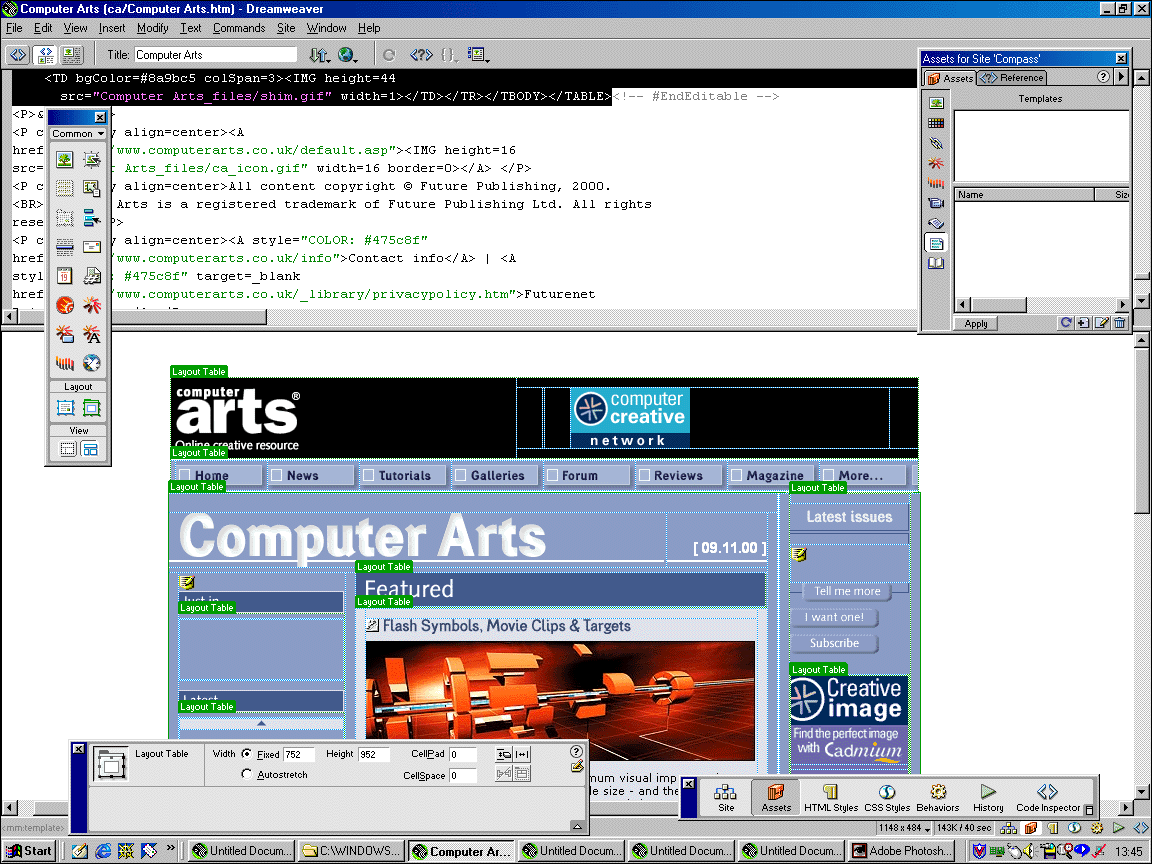Expand Property inspector with bottom arrow
The image size is (1152, 864).
(577, 827)
